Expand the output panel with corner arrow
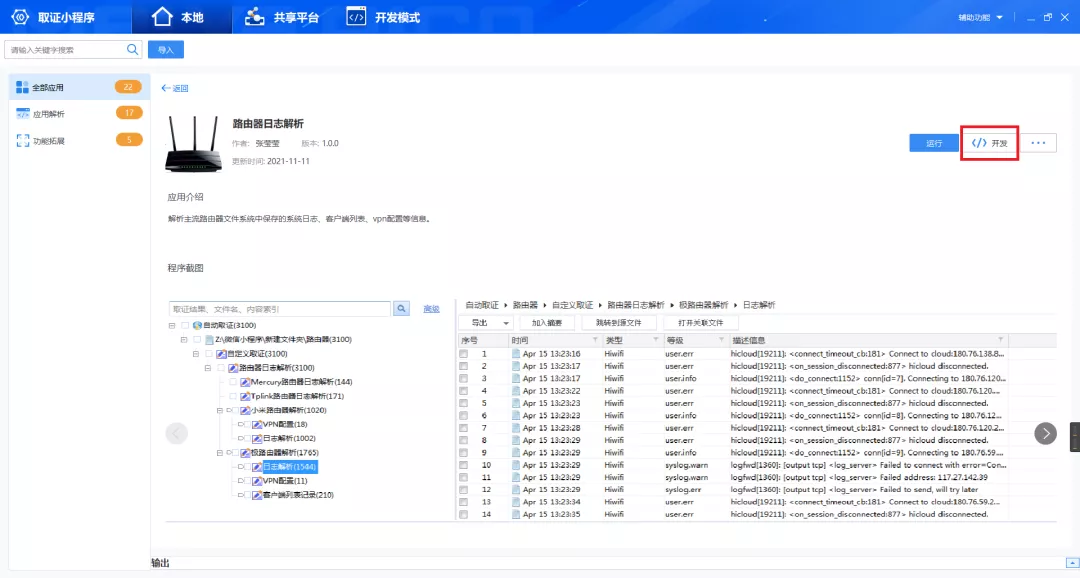The image size is (1080, 578). [x=1072, y=563]
